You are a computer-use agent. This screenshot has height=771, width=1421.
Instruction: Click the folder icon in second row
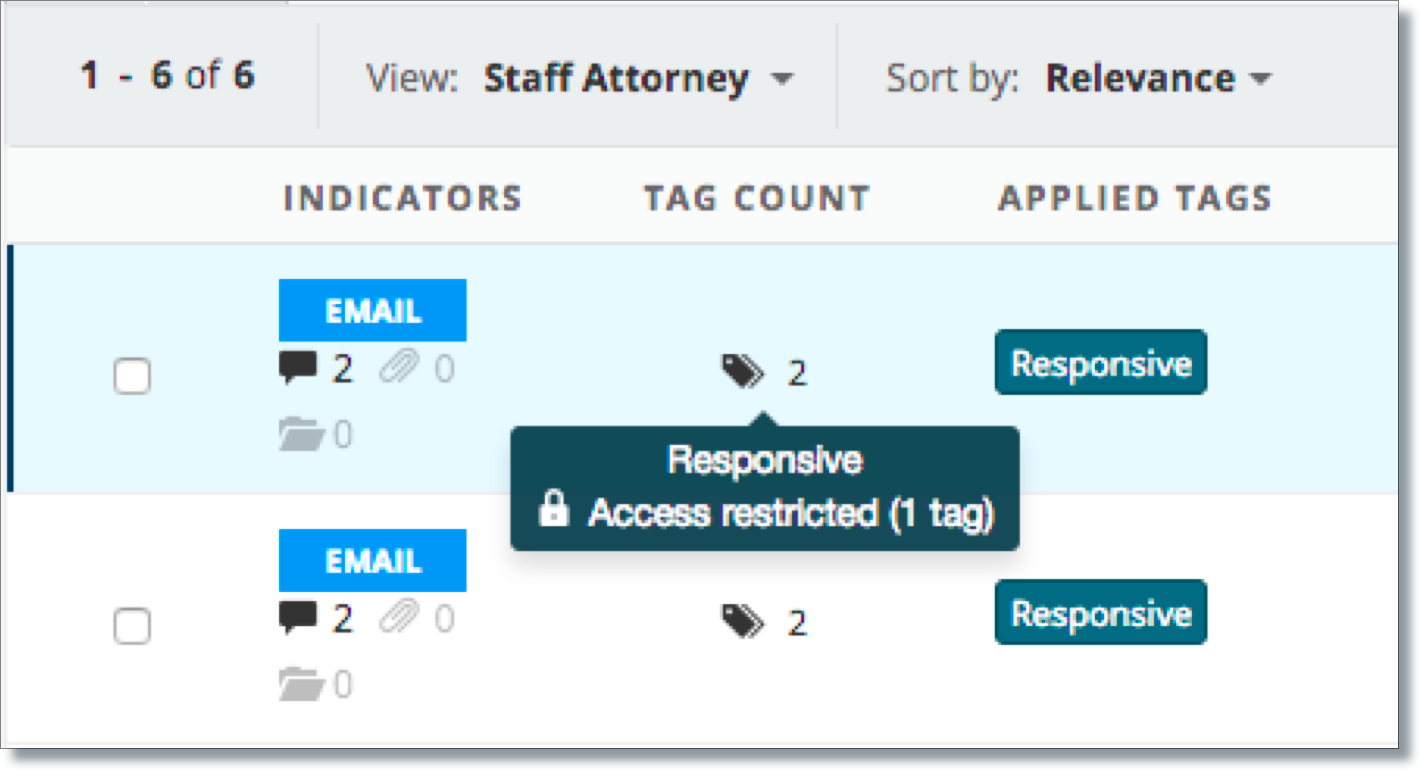[x=301, y=685]
